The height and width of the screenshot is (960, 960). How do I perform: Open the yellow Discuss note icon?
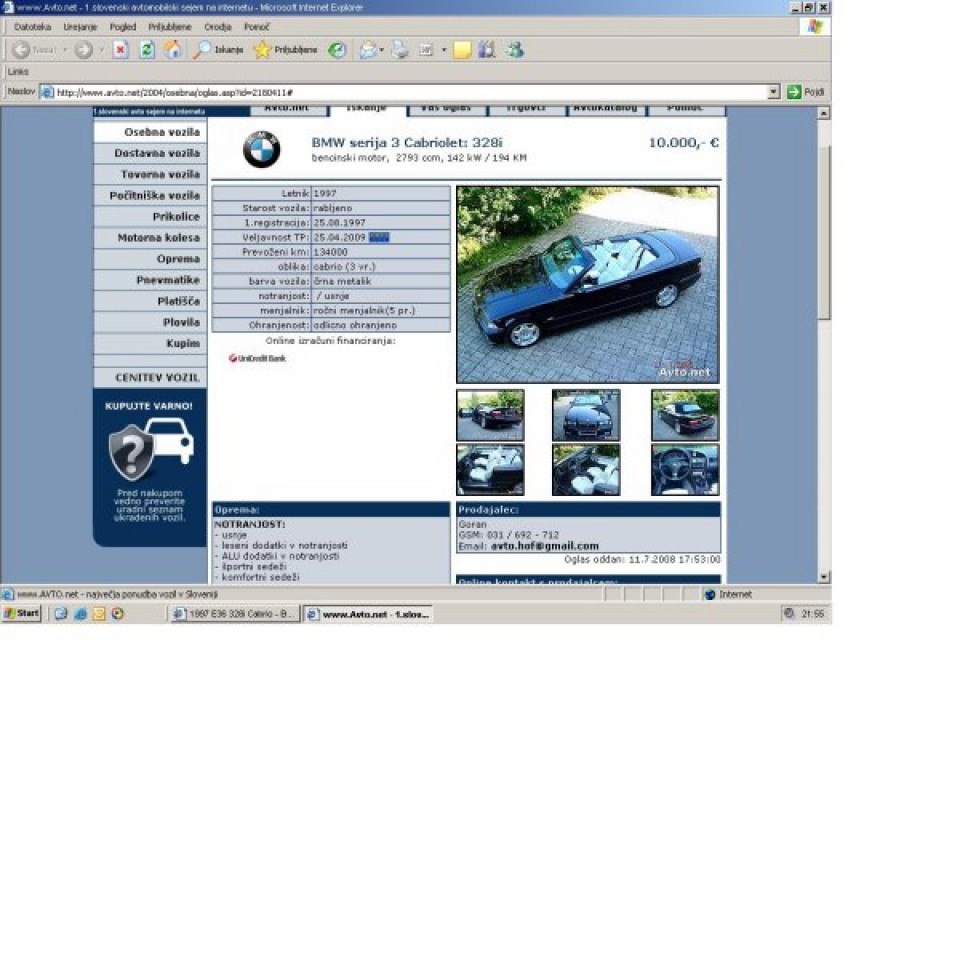pyautogui.click(x=462, y=50)
